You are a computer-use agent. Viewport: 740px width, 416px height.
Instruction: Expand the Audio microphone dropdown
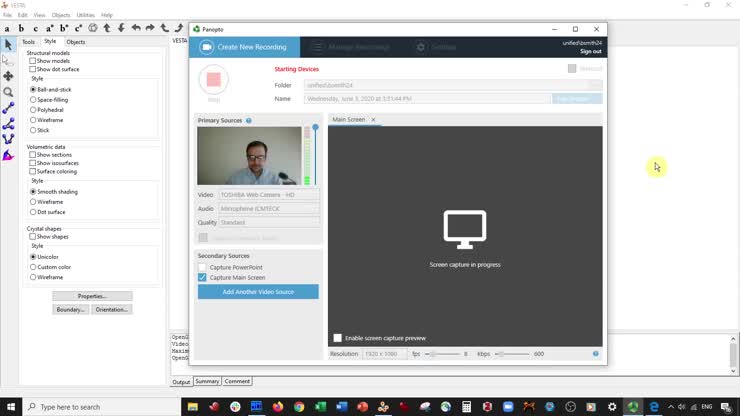(x=269, y=209)
